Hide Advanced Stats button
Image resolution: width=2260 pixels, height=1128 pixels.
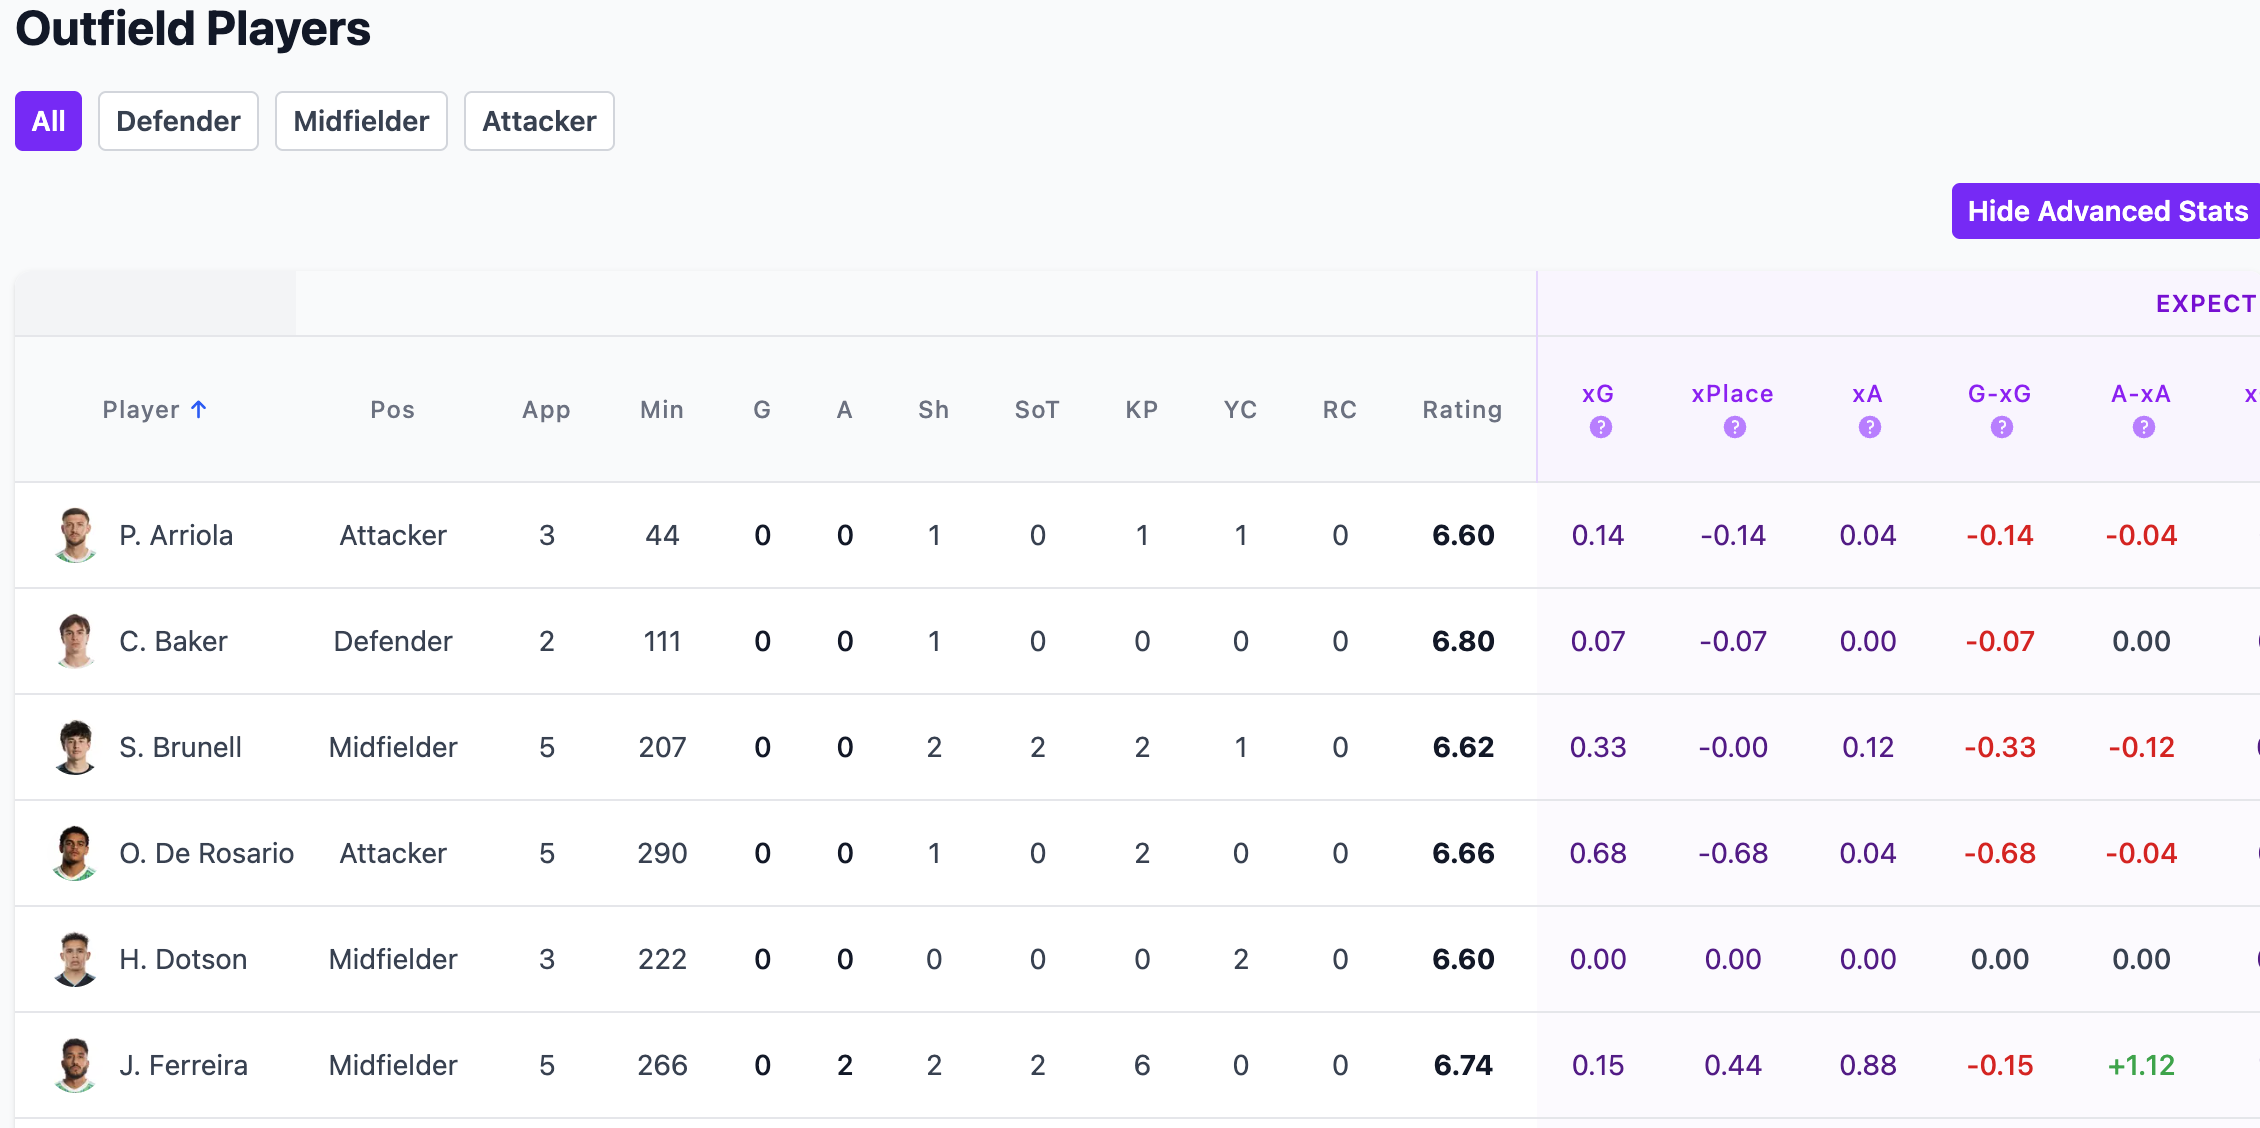pos(2106,211)
